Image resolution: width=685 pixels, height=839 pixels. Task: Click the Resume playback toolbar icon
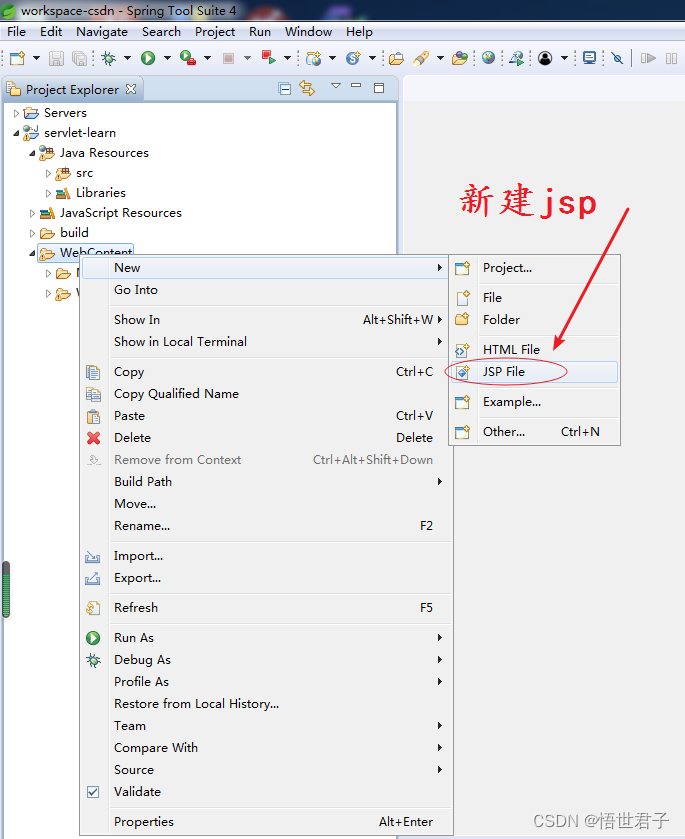click(648, 58)
